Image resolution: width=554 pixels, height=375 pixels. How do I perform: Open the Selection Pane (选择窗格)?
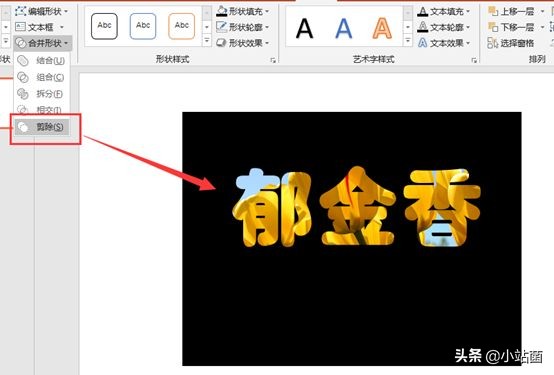click(511, 43)
